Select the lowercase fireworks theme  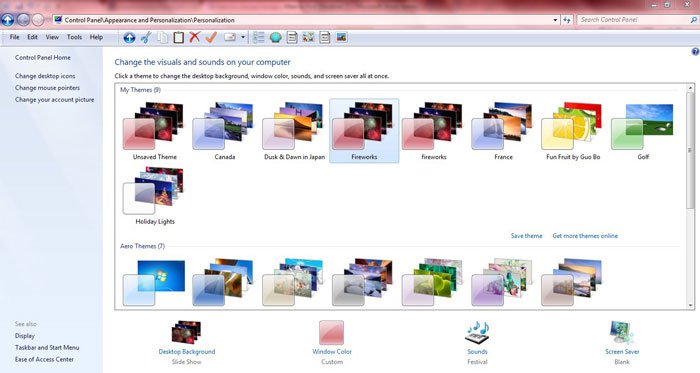tap(434, 131)
